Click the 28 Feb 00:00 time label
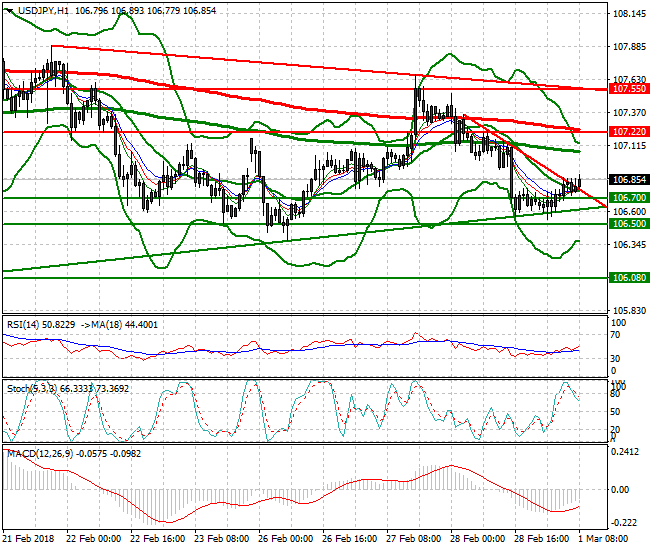Screen dimensions: 650x550 [477, 539]
